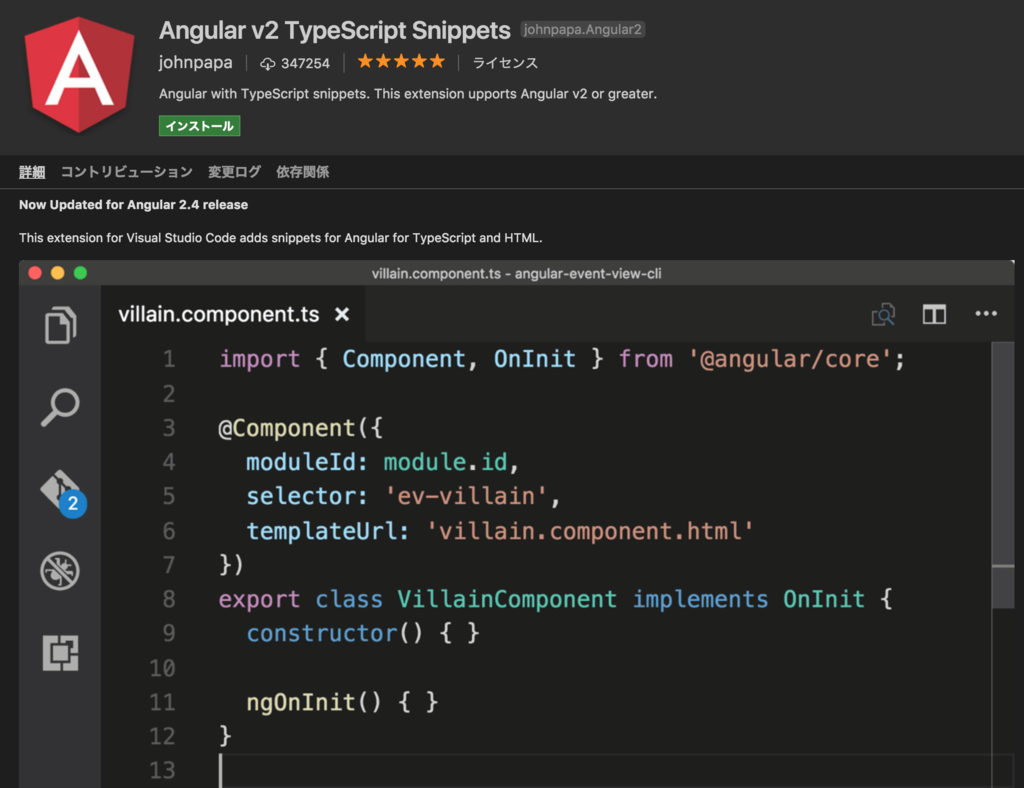The width and height of the screenshot is (1024, 788).
Task: Open the Extensions icon in sidebar
Action: pos(61,652)
